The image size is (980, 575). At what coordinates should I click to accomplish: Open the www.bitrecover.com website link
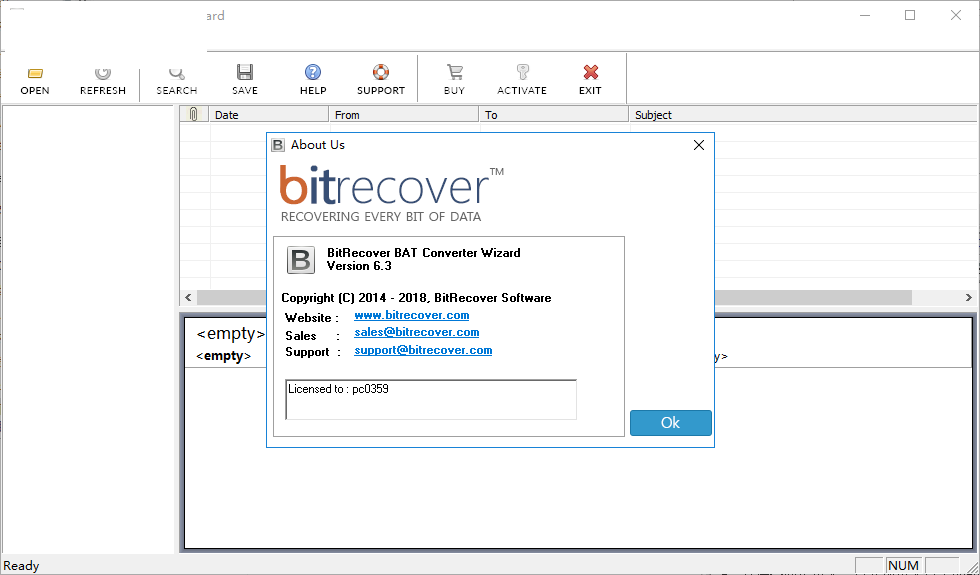click(x=411, y=316)
